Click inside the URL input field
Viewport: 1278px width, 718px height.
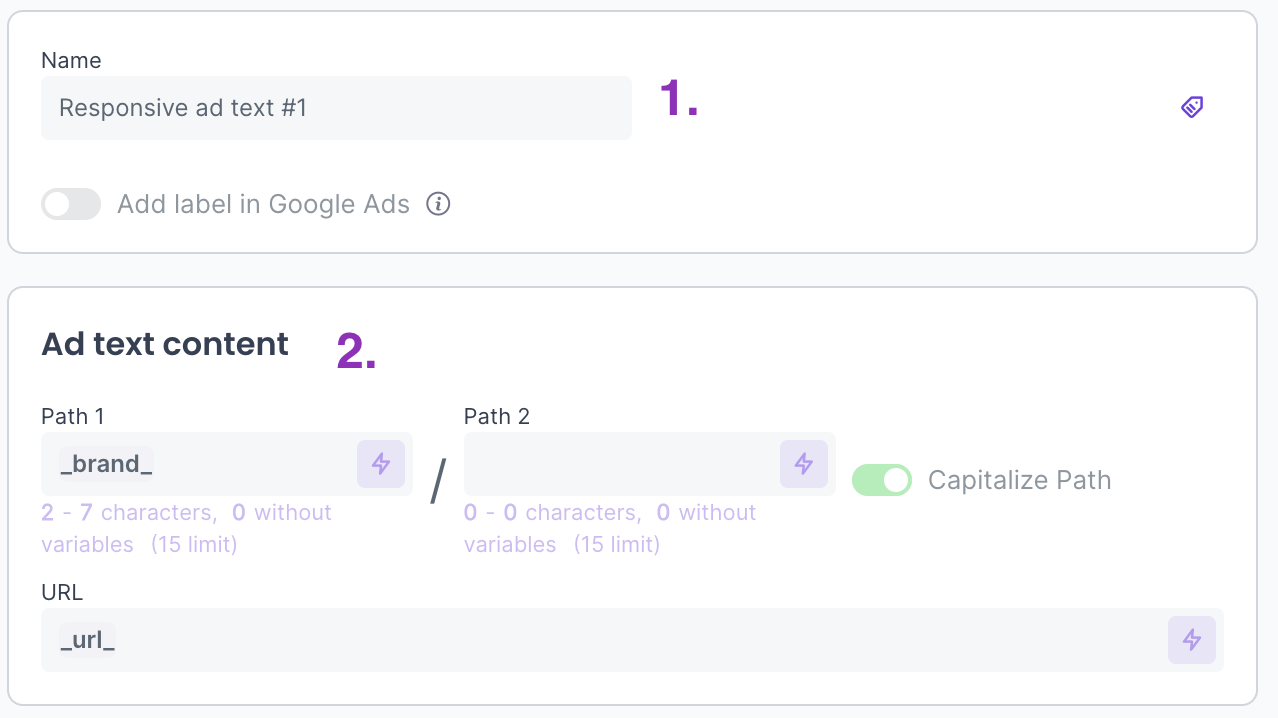coord(600,640)
